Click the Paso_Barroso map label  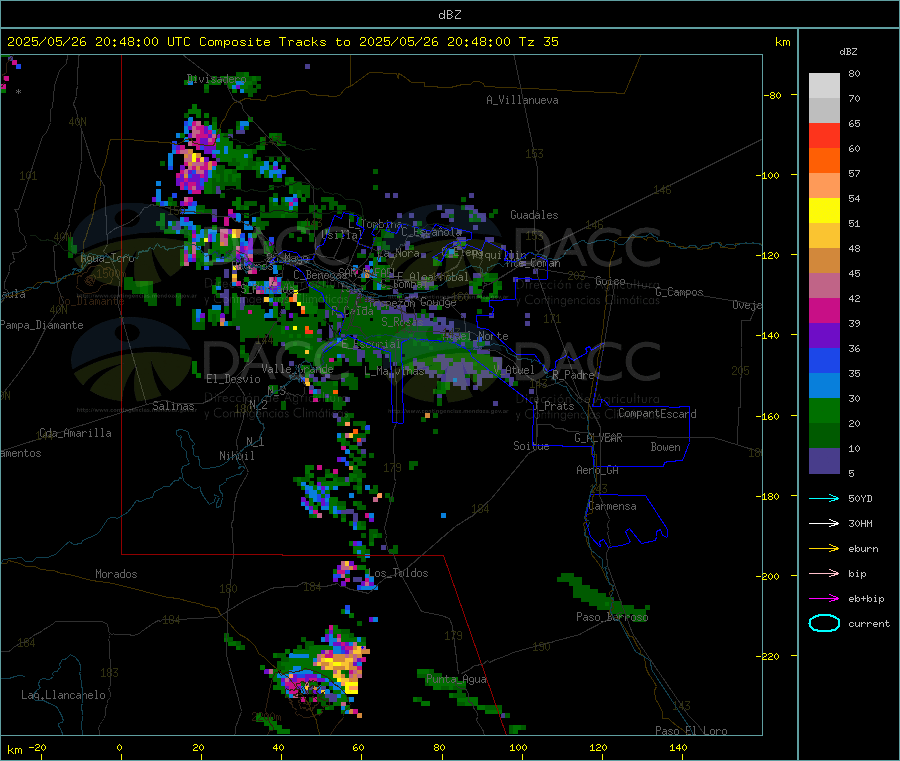(612, 618)
